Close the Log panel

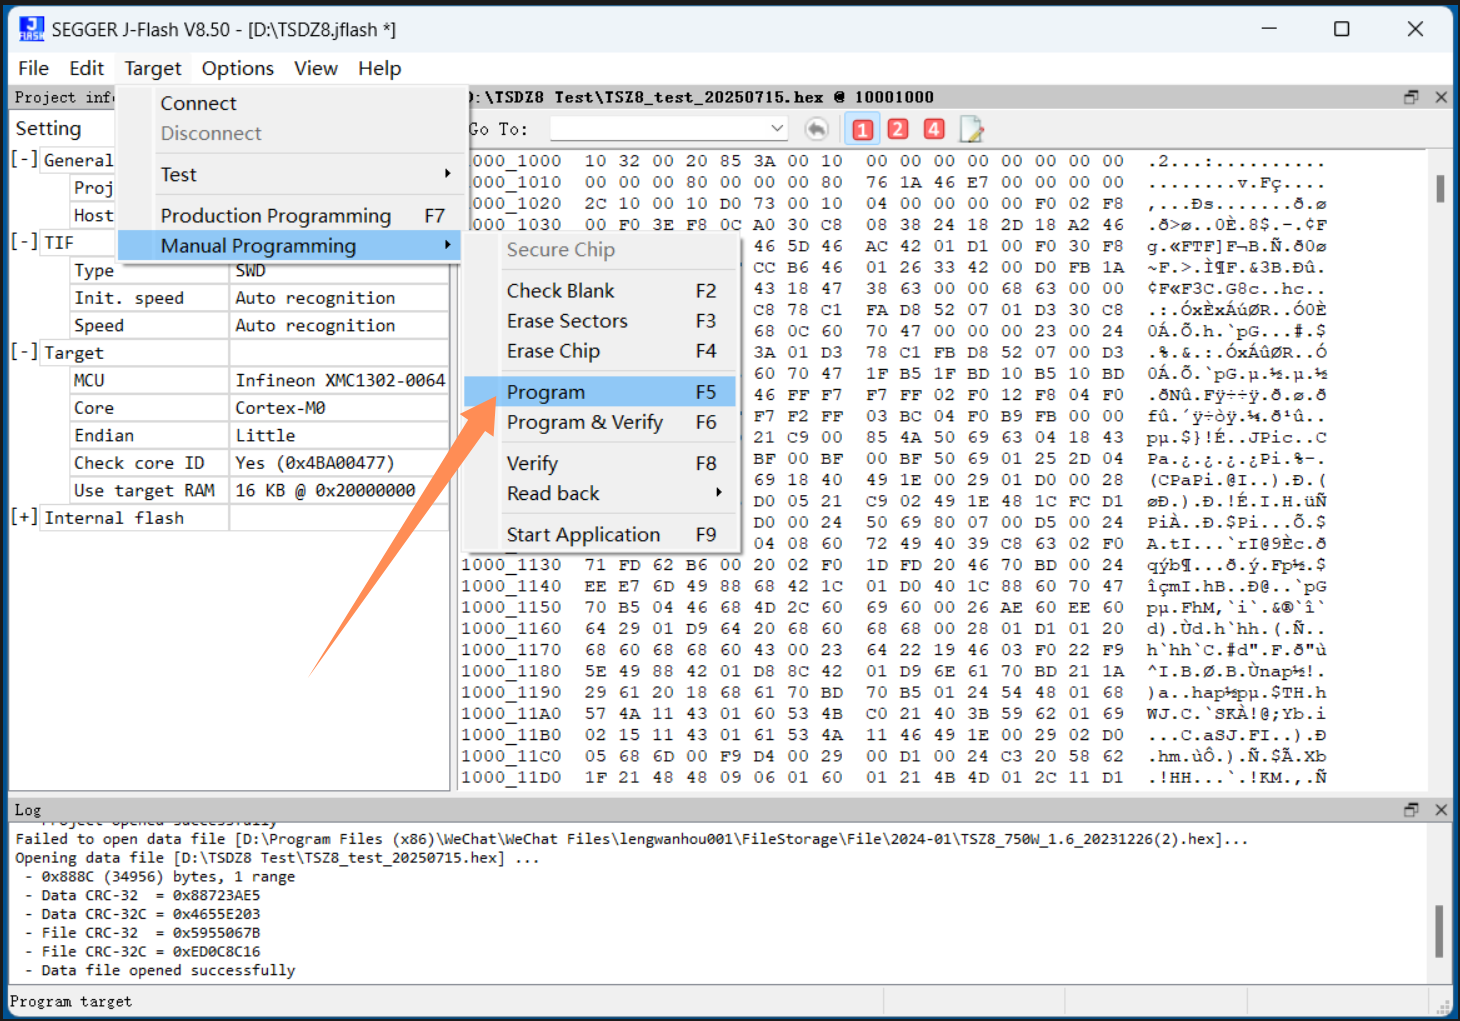[1441, 809]
